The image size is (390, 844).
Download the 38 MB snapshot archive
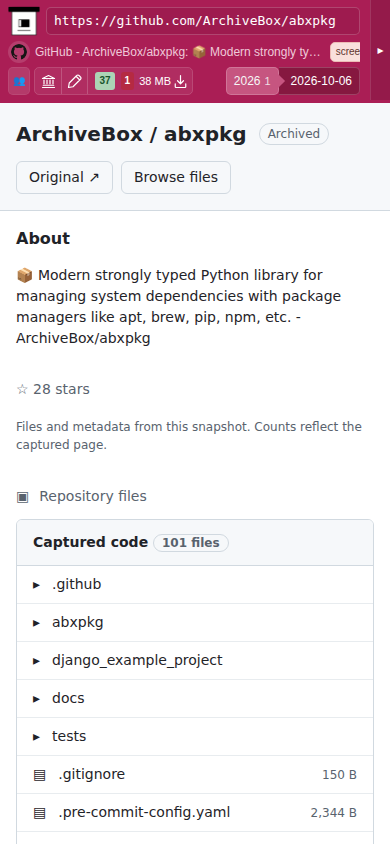[162, 81]
